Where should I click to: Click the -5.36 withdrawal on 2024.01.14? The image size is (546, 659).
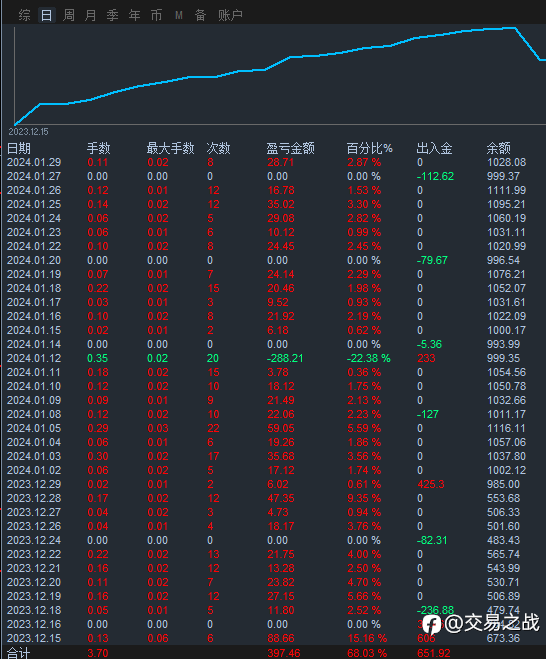[x=429, y=344]
